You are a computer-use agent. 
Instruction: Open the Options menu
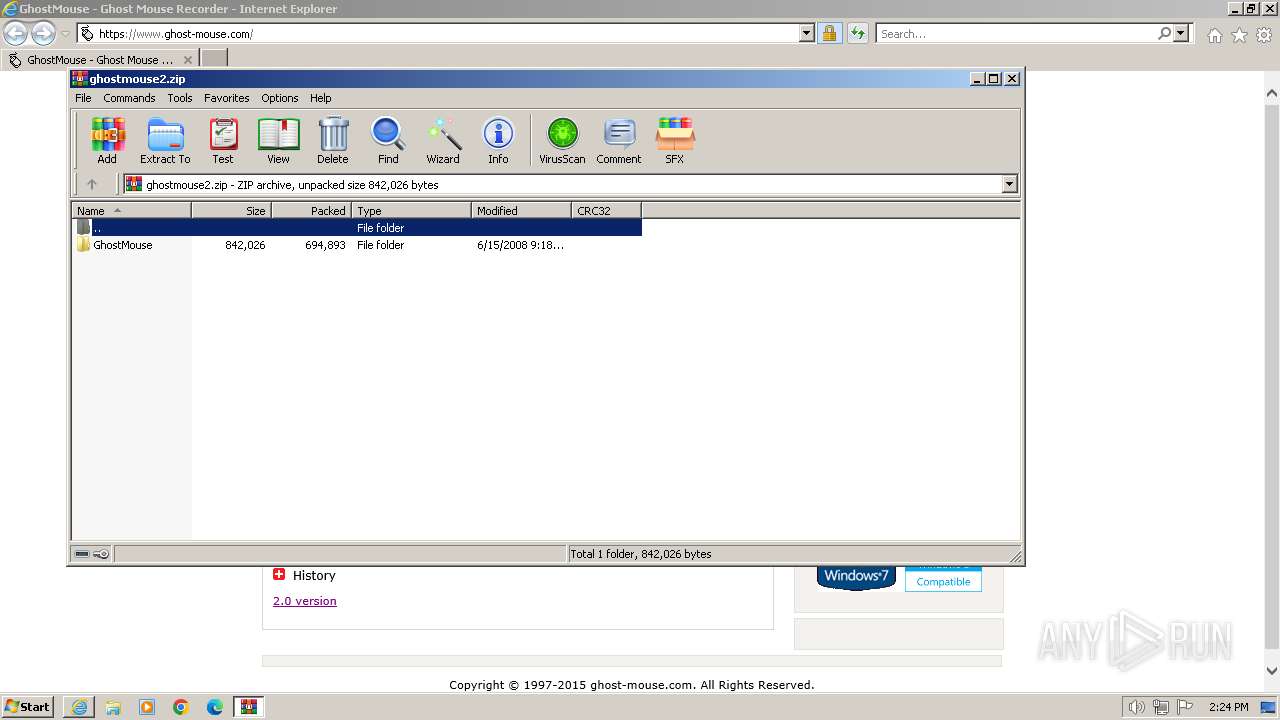pos(280,98)
